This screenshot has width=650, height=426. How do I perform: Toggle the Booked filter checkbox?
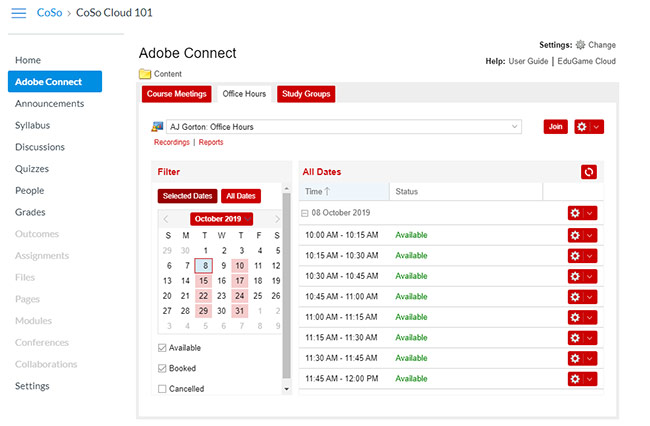[162, 368]
